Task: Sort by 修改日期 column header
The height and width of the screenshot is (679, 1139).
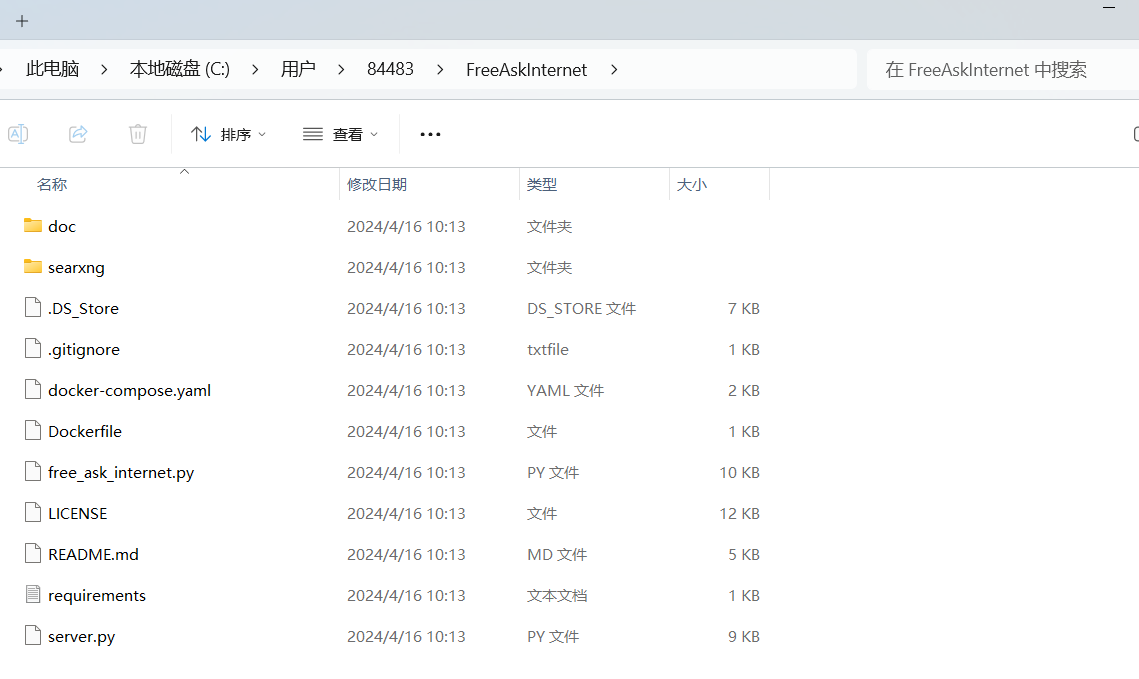Action: click(377, 185)
